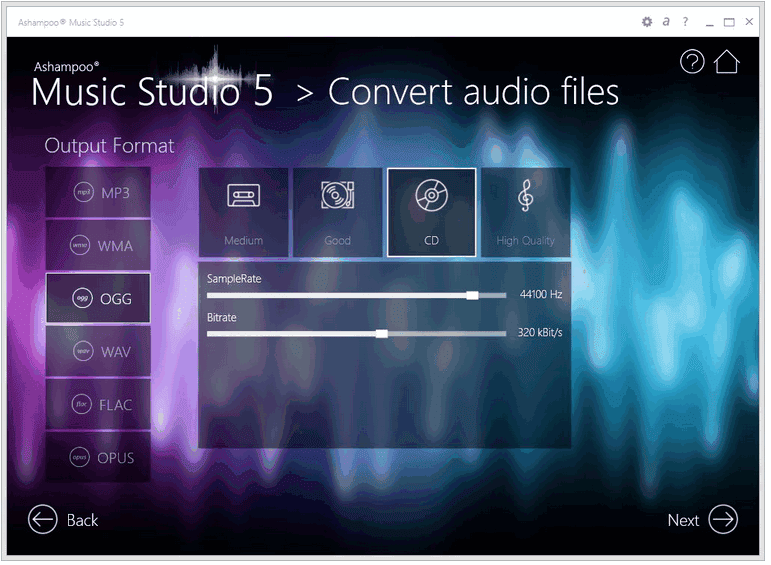Image resolution: width=771 pixels, height=565 pixels.
Task: Select the OPUS output format
Action: 98,458
